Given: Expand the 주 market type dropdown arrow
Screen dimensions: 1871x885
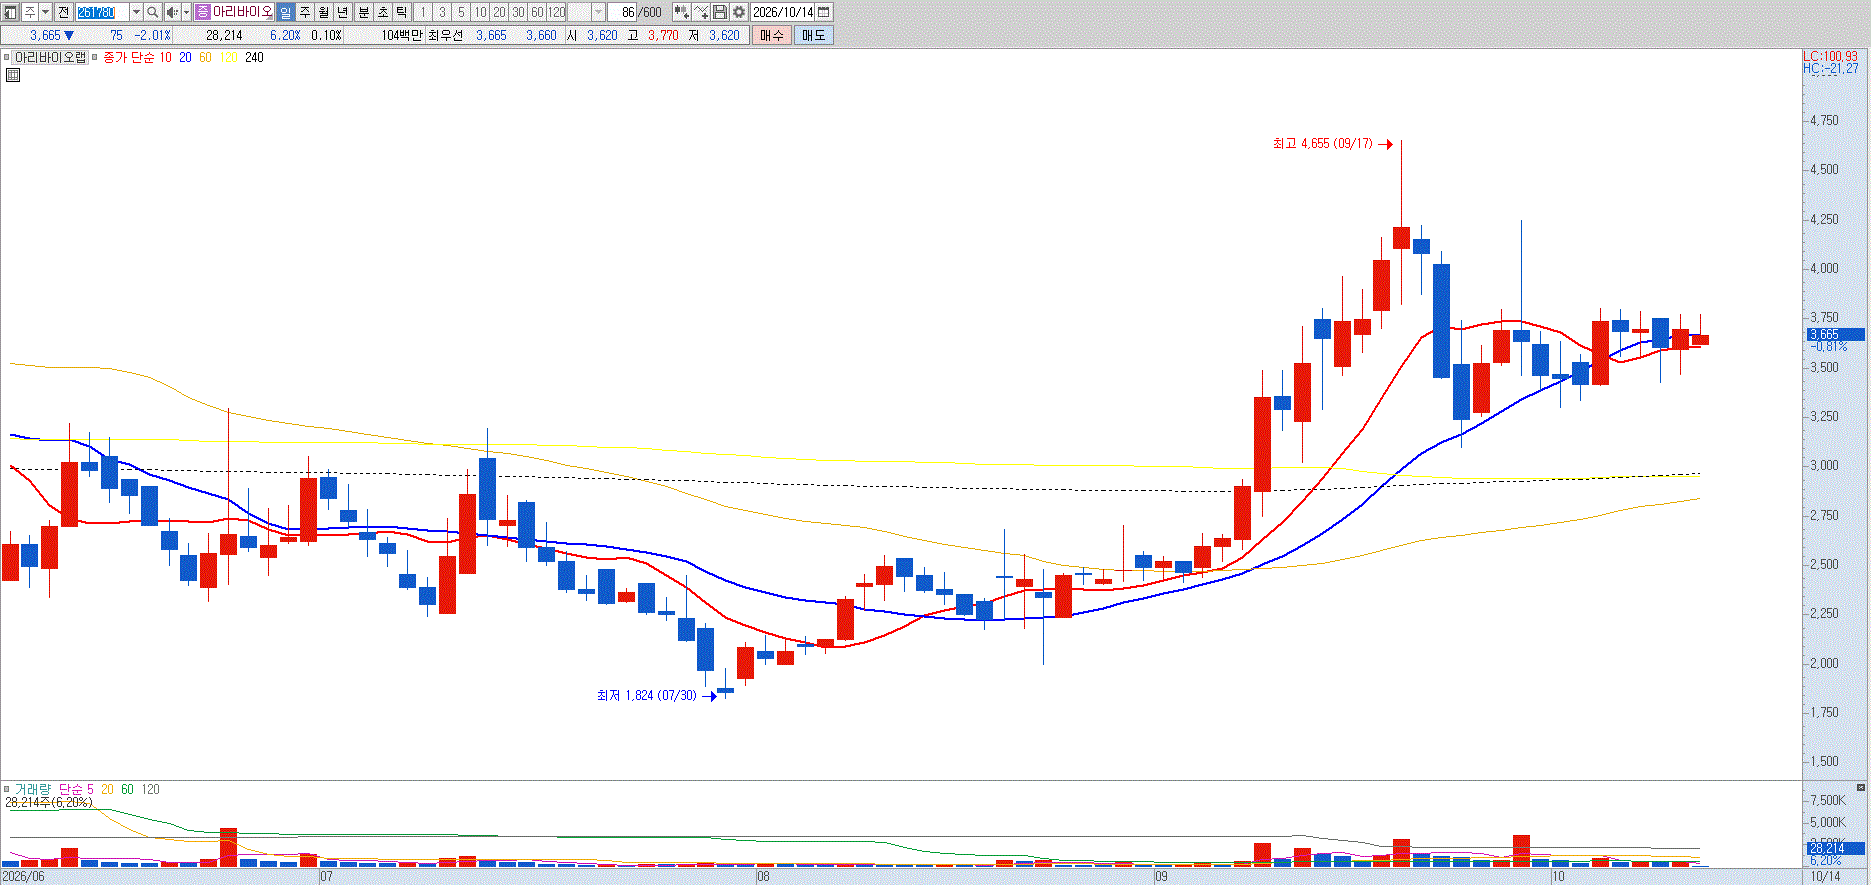Looking at the screenshot, I should click(x=46, y=12).
